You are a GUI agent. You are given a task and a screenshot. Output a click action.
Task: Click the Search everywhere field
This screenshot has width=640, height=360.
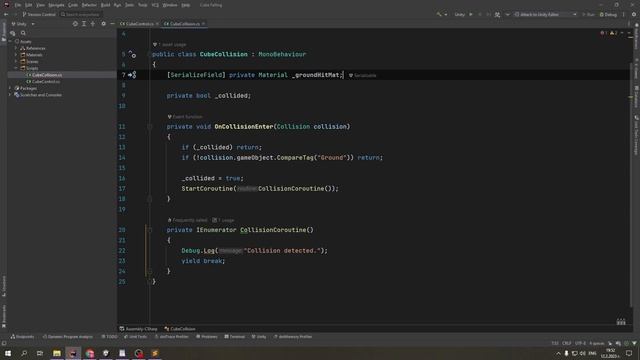coord(80,14)
